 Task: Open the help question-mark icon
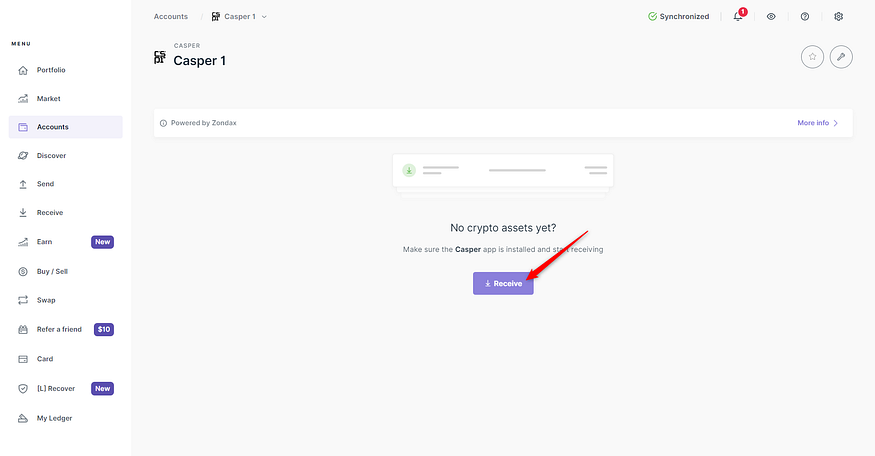(x=805, y=17)
